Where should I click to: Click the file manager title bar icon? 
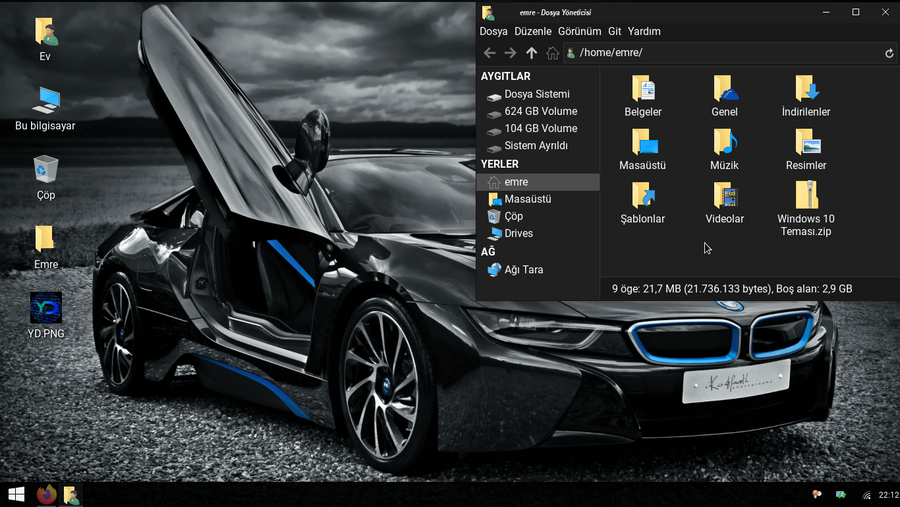point(488,12)
